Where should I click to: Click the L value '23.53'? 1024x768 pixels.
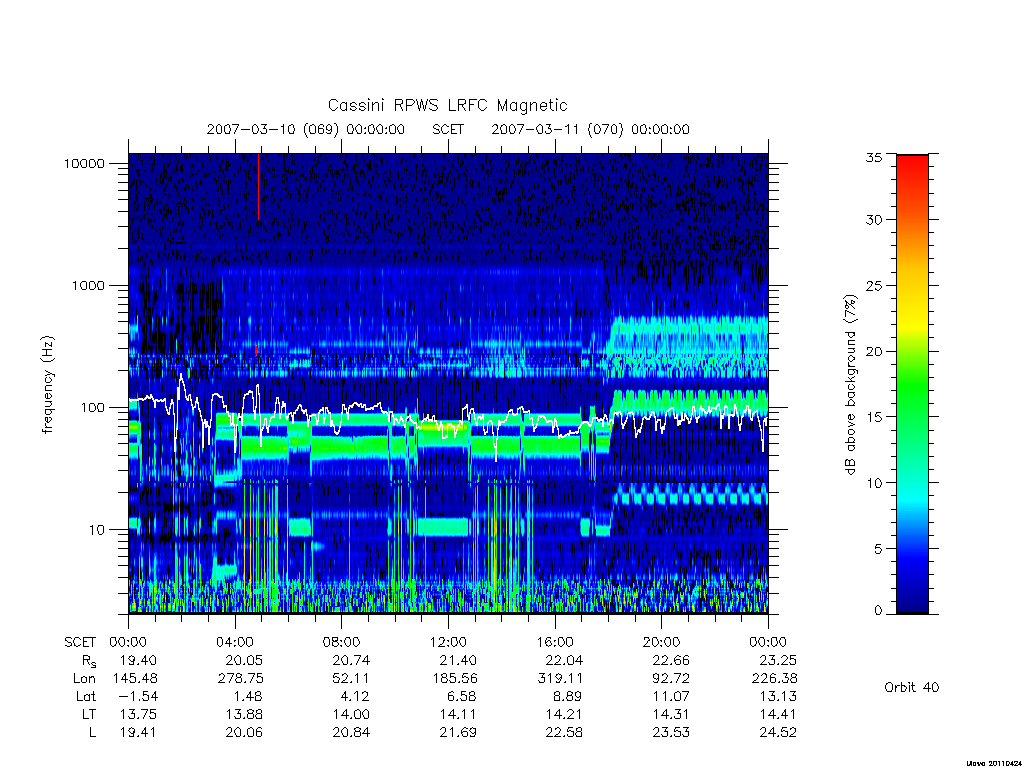671,733
